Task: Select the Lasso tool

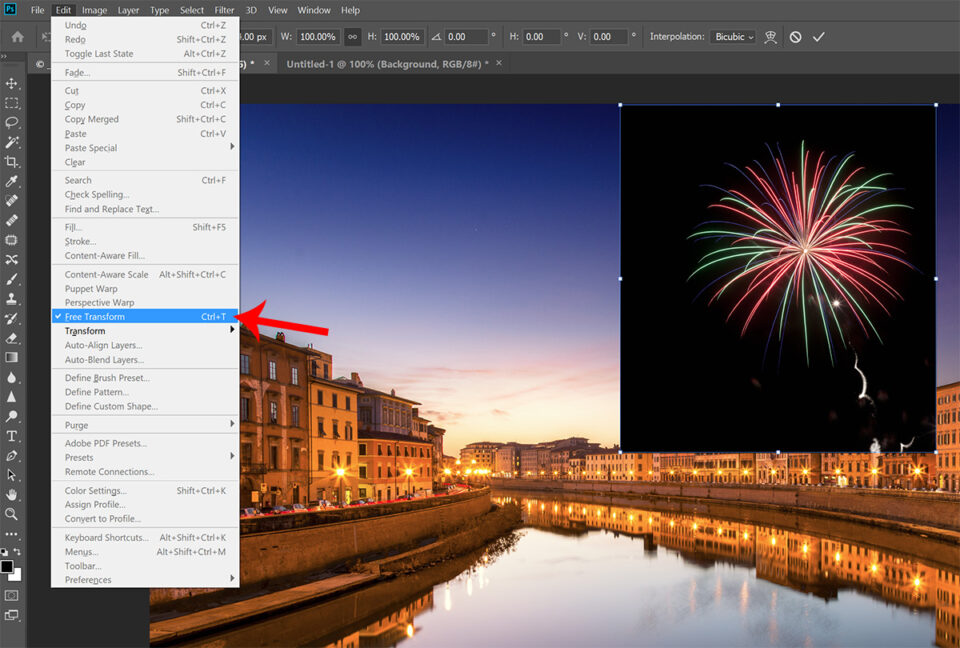Action: 12,122
